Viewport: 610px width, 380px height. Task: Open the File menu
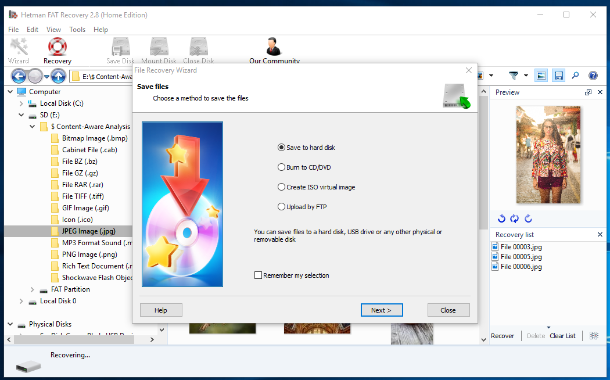coord(13,30)
